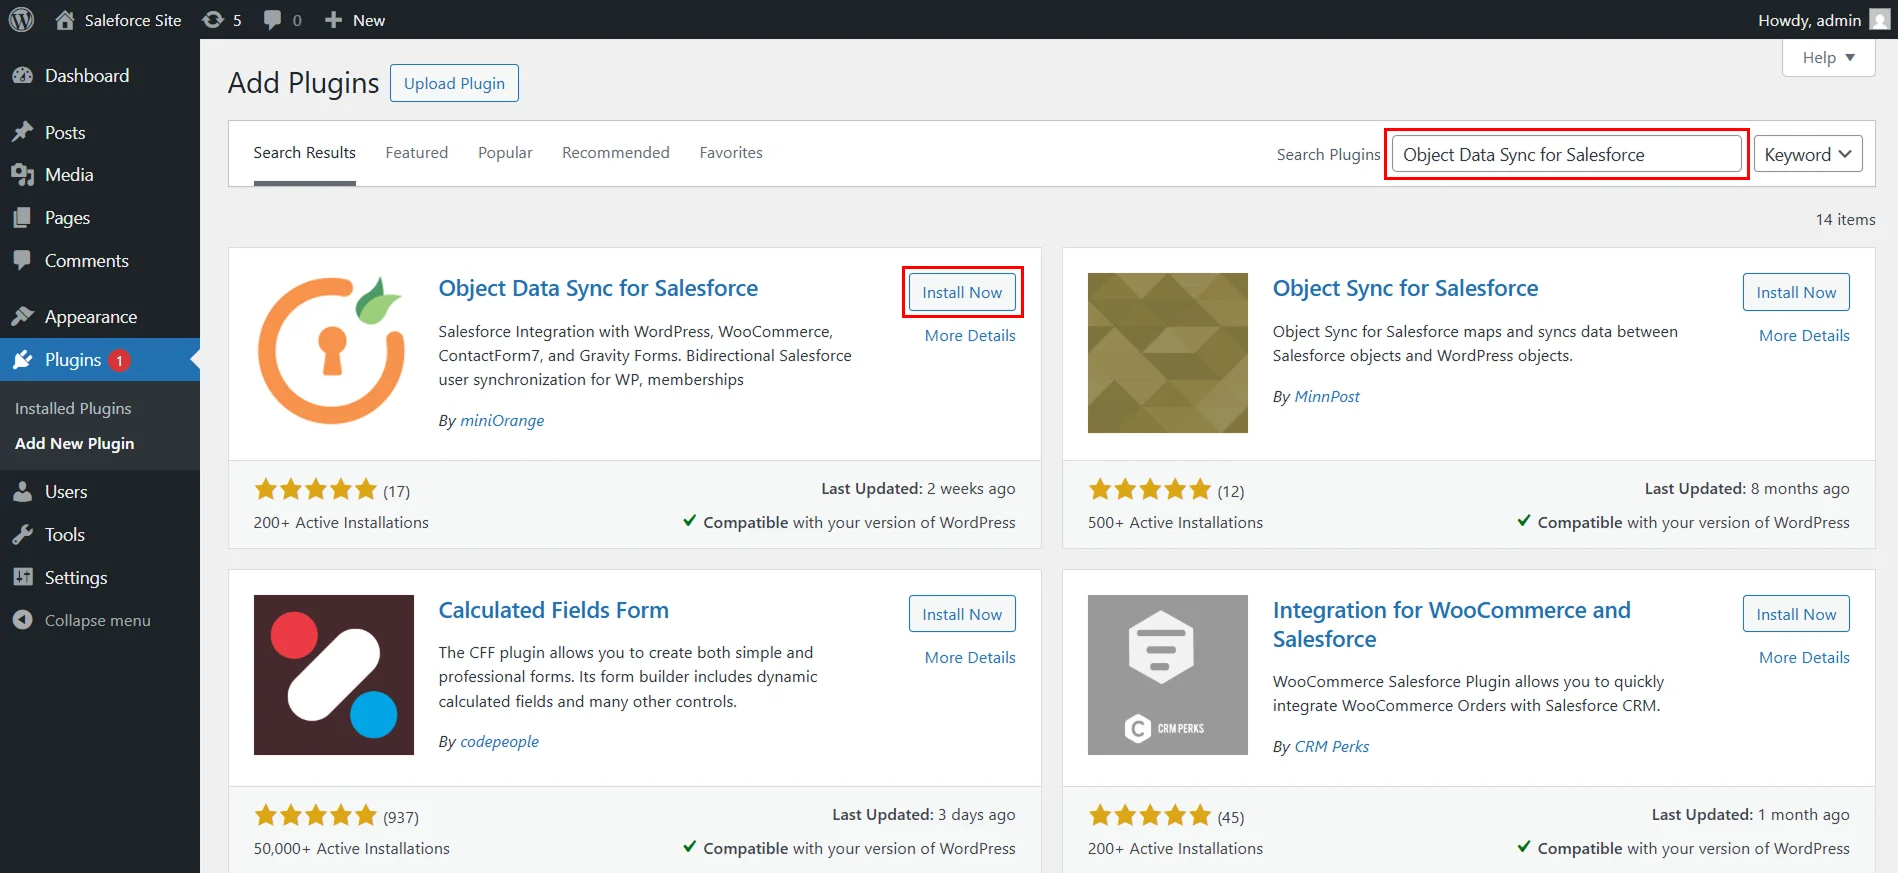The width and height of the screenshot is (1898, 873).
Task: Click the Collapse menu arrow icon
Action: [x=22, y=620]
